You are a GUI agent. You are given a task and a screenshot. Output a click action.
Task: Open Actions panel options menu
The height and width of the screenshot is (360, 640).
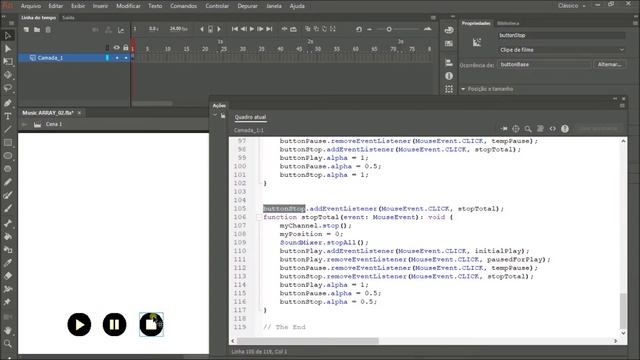click(622, 106)
